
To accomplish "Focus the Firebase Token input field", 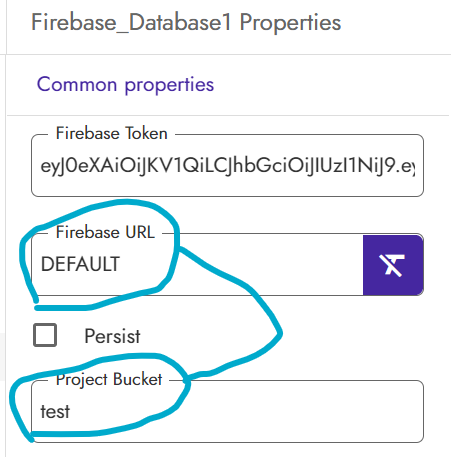I will [227, 166].
